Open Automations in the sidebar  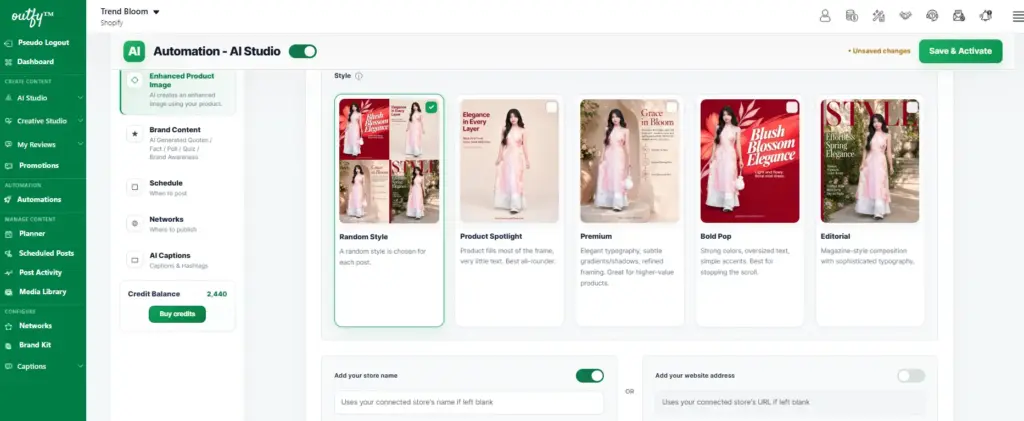point(39,200)
